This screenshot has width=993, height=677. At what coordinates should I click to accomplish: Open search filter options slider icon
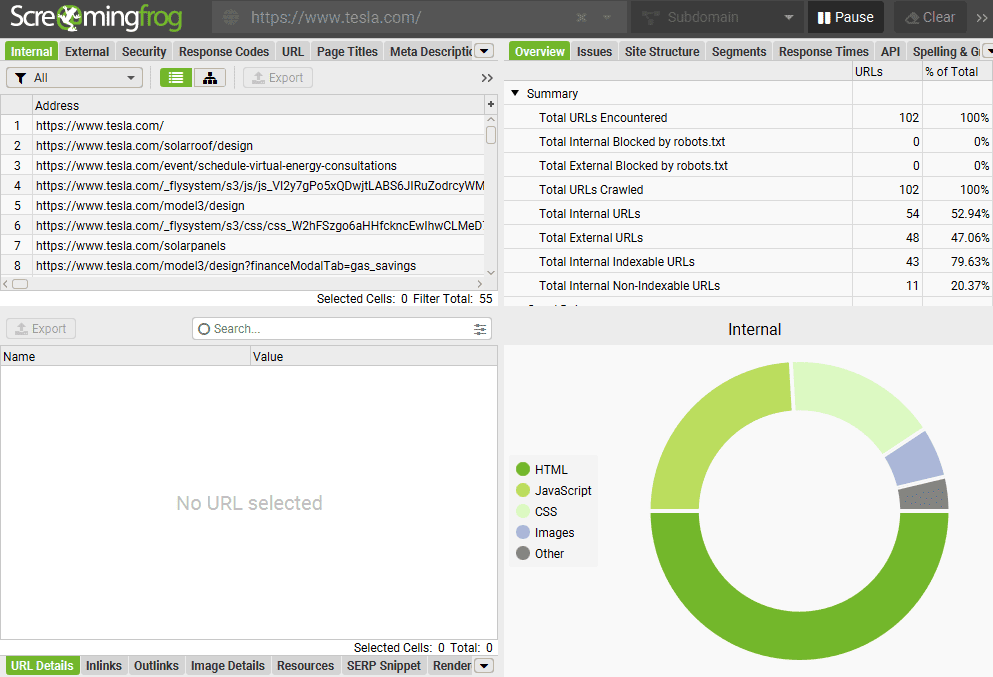(480, 329)
